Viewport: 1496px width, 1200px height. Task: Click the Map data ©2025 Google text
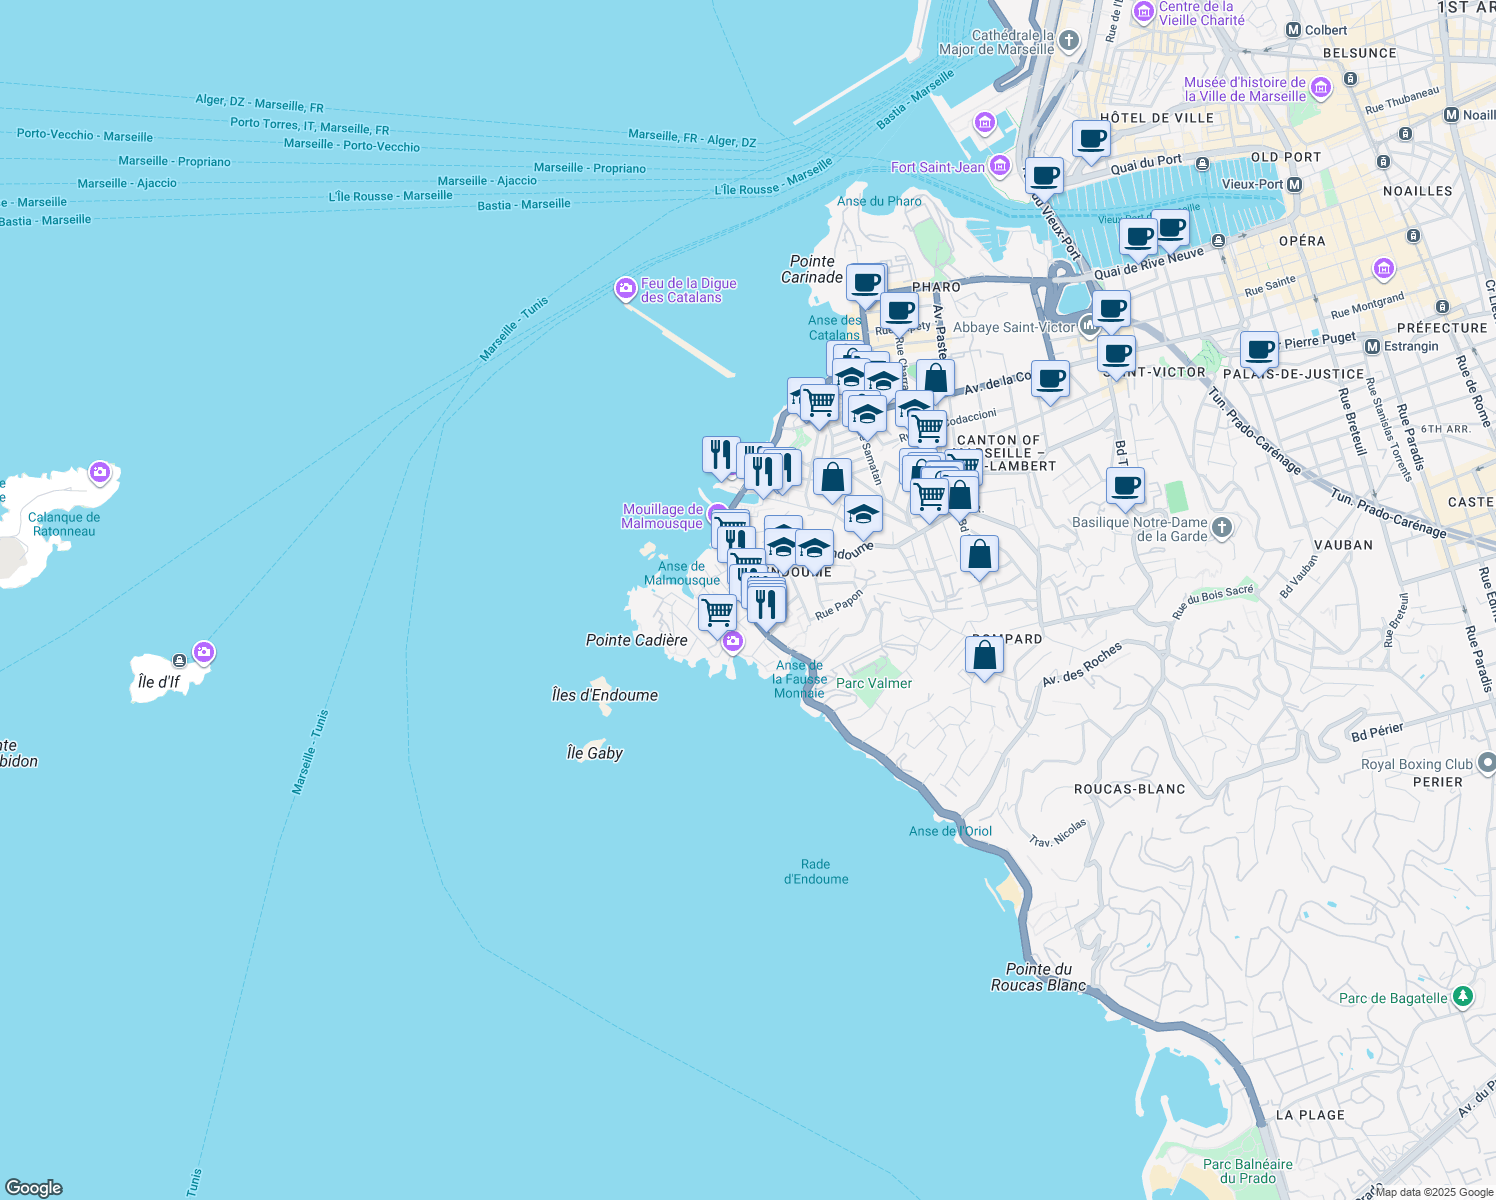pyautogui.click(x=1434, y=1192)
